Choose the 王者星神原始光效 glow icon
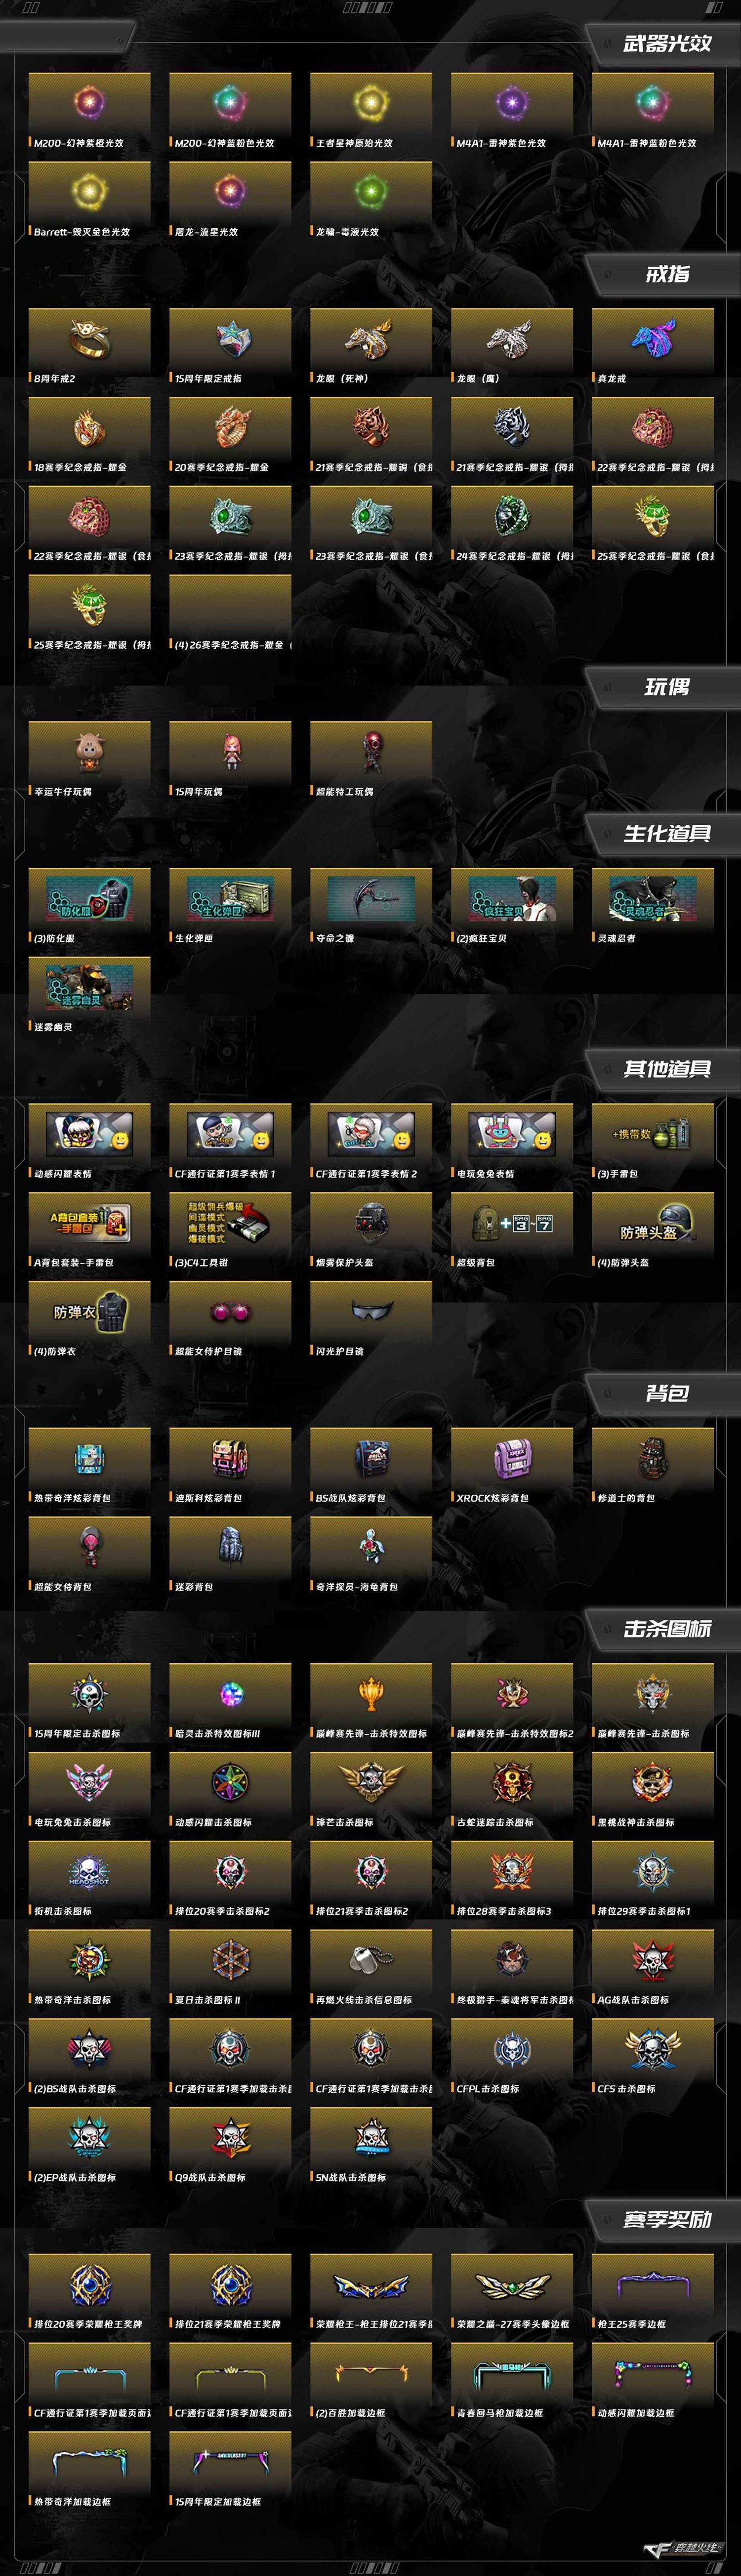 point(371,111)
